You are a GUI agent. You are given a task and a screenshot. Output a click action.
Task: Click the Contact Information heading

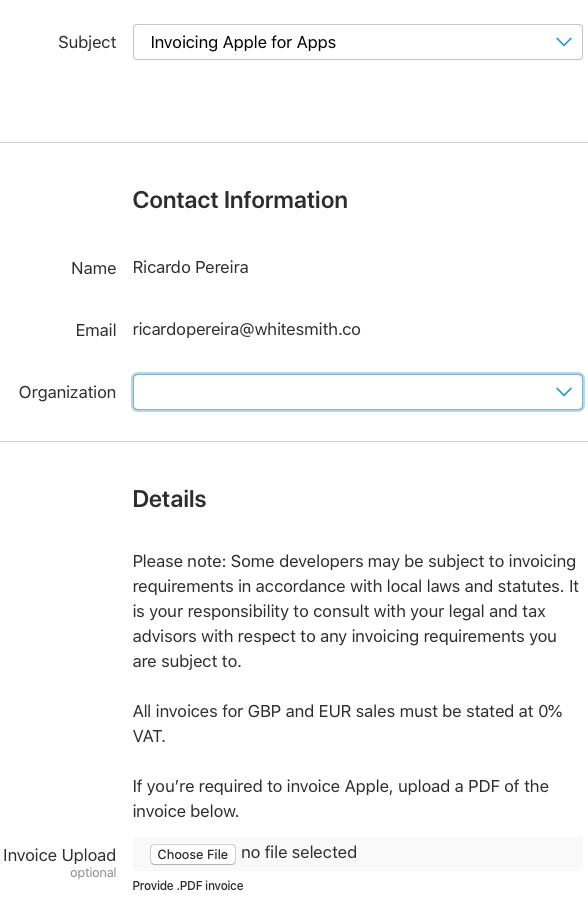(x=240, y=200)
